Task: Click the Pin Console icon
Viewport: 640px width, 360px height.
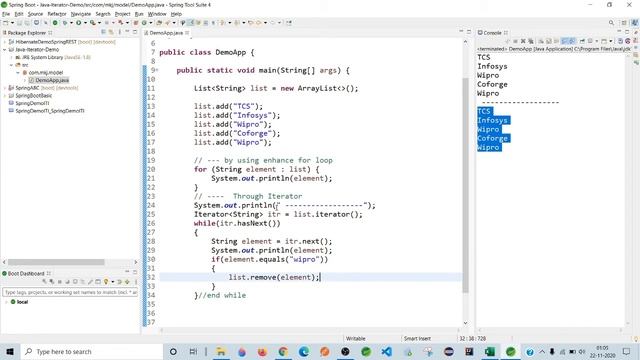Action: tap(582, 41)
